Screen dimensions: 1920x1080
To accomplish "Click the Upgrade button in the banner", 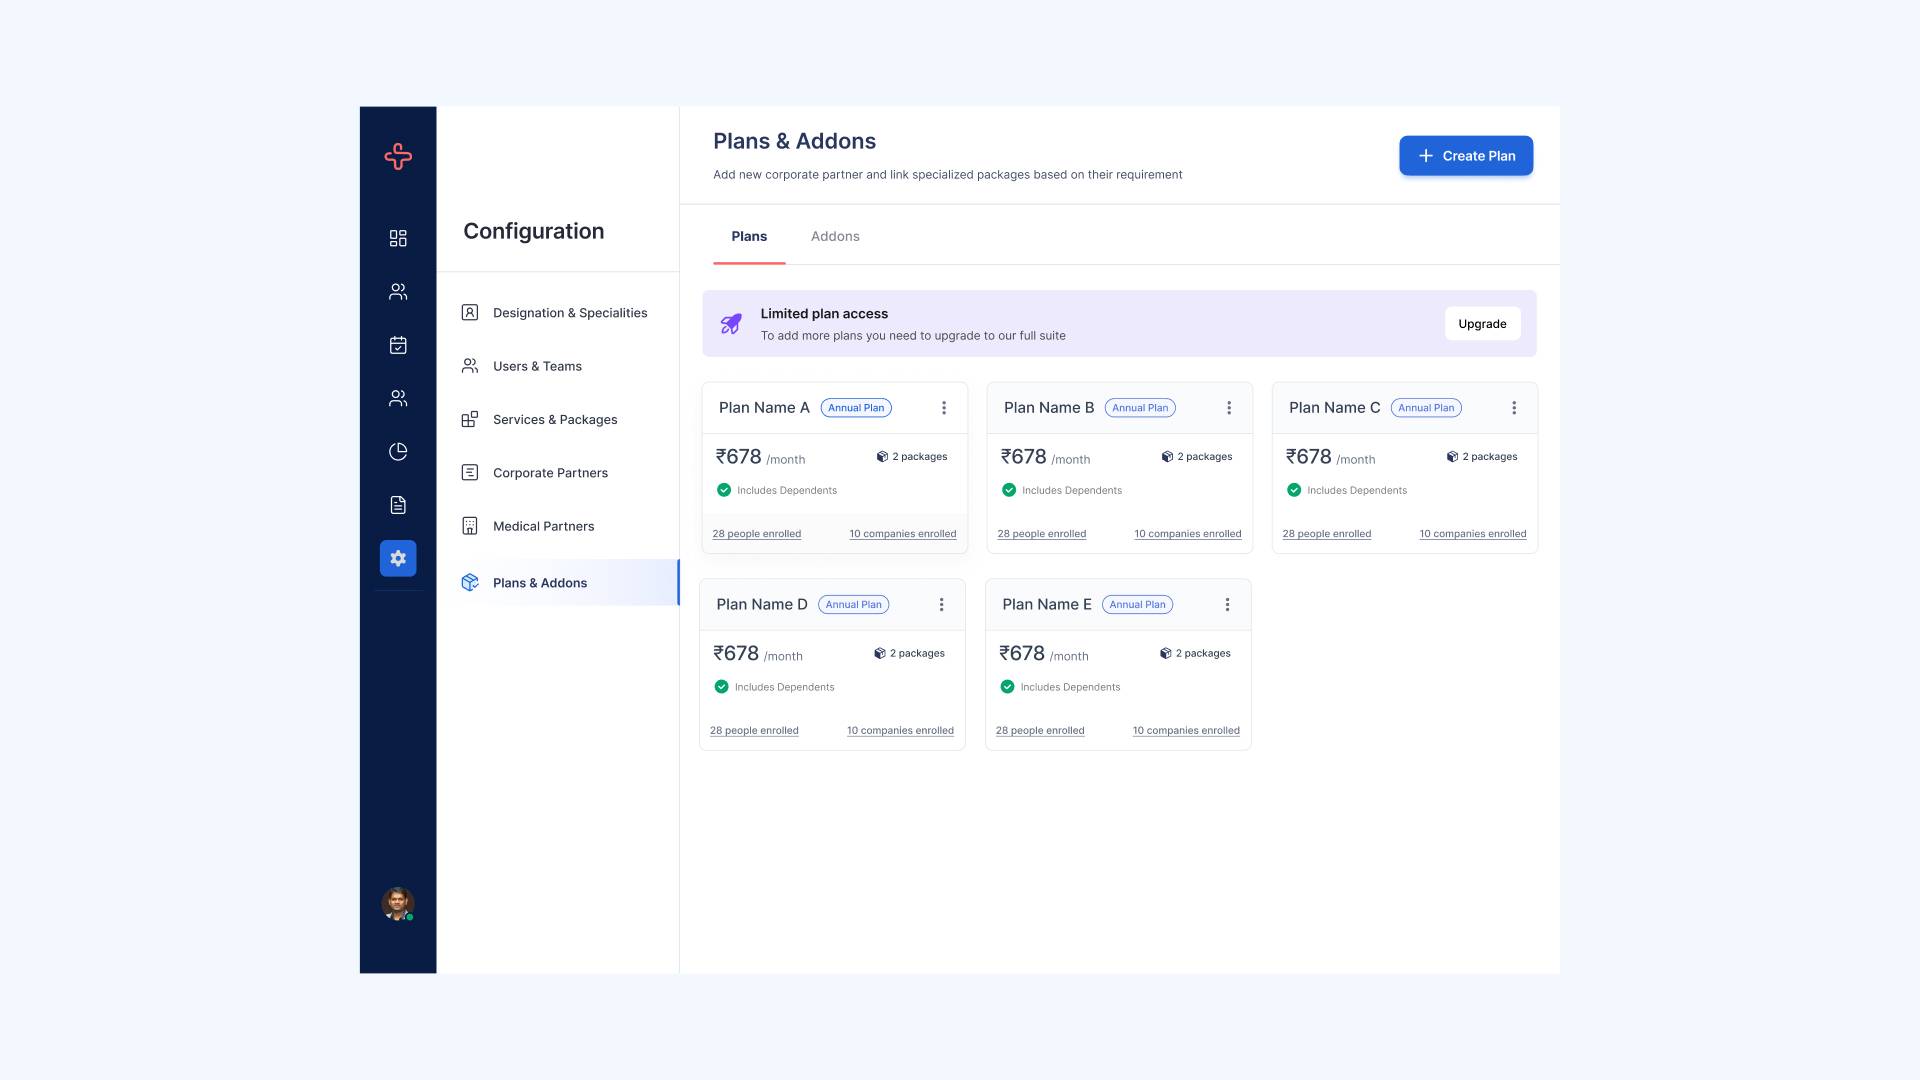I will point(1482,323).
